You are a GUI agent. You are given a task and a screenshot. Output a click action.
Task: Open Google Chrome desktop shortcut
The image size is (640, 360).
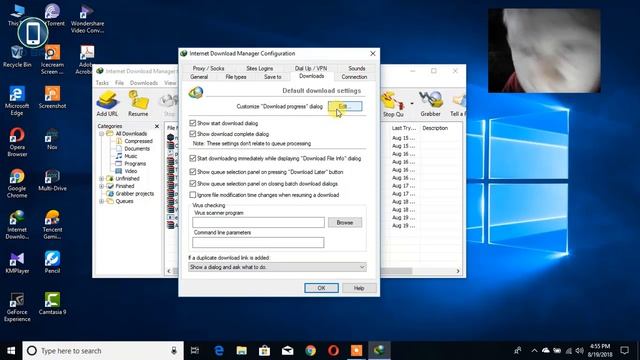17,183
